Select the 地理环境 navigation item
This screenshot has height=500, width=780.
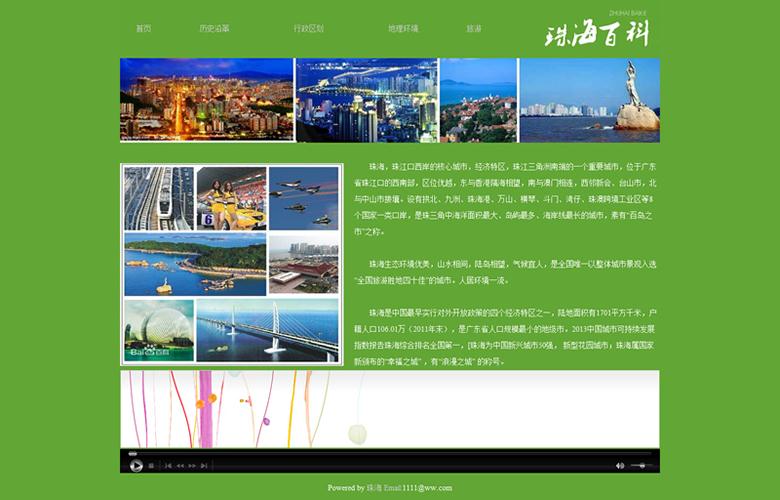coord(403,29)
